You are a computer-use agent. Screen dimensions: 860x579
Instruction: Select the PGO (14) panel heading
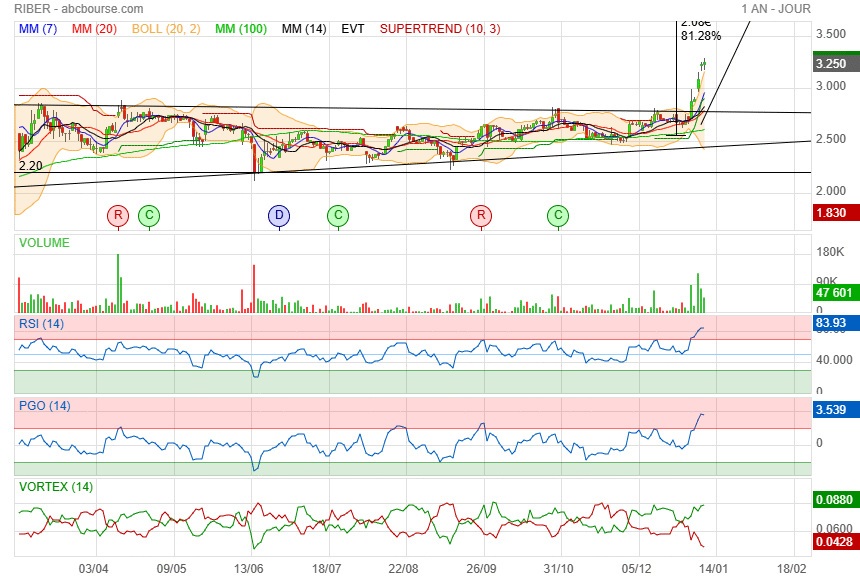click(45, 406)
